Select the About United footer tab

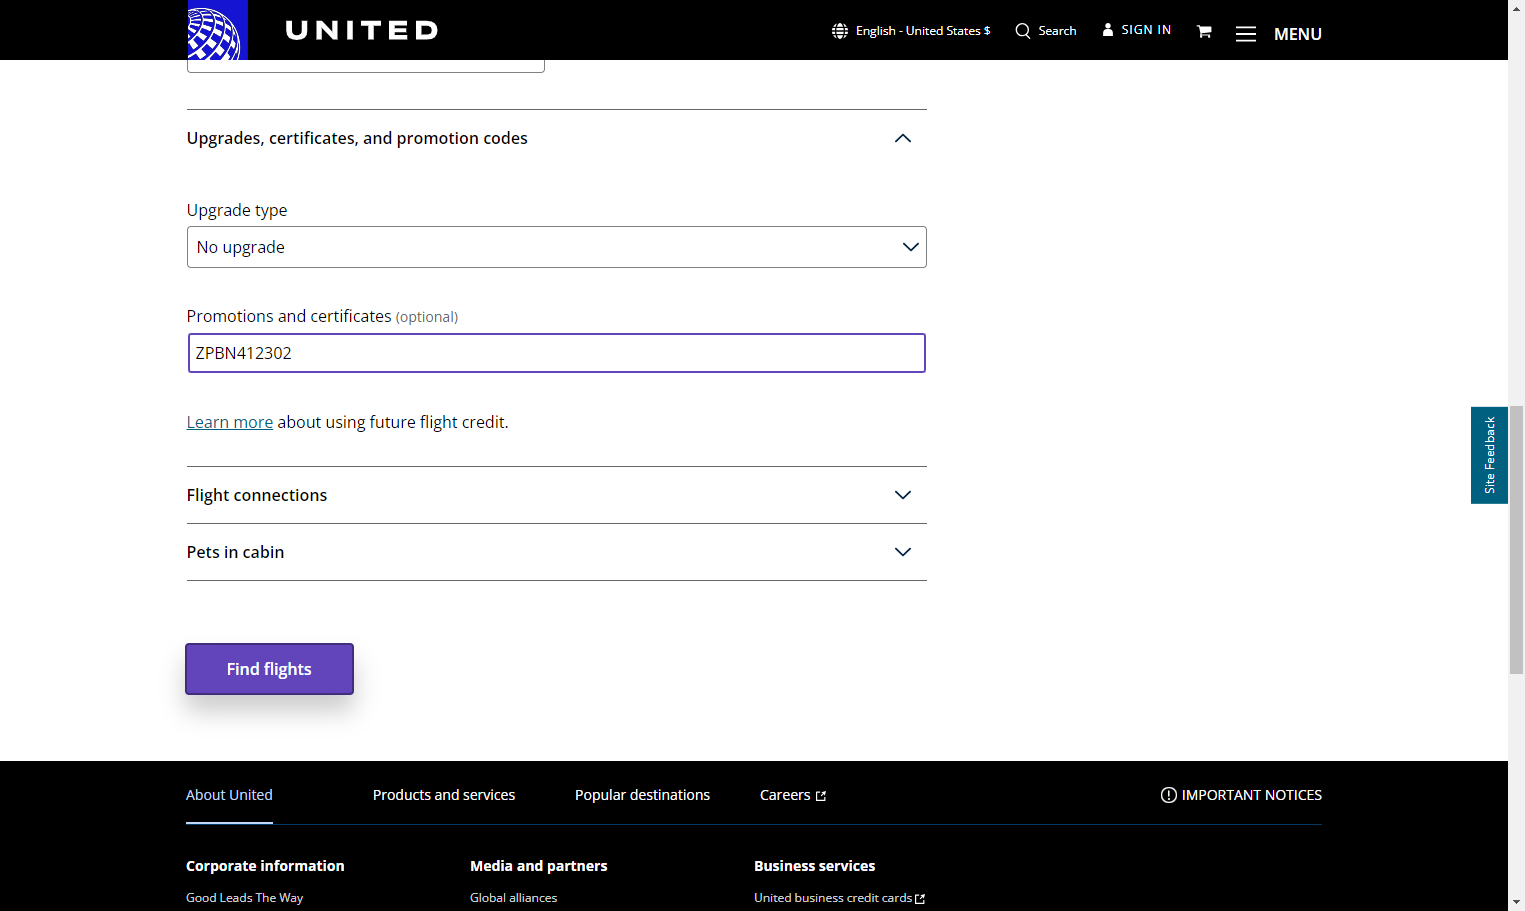229,795
